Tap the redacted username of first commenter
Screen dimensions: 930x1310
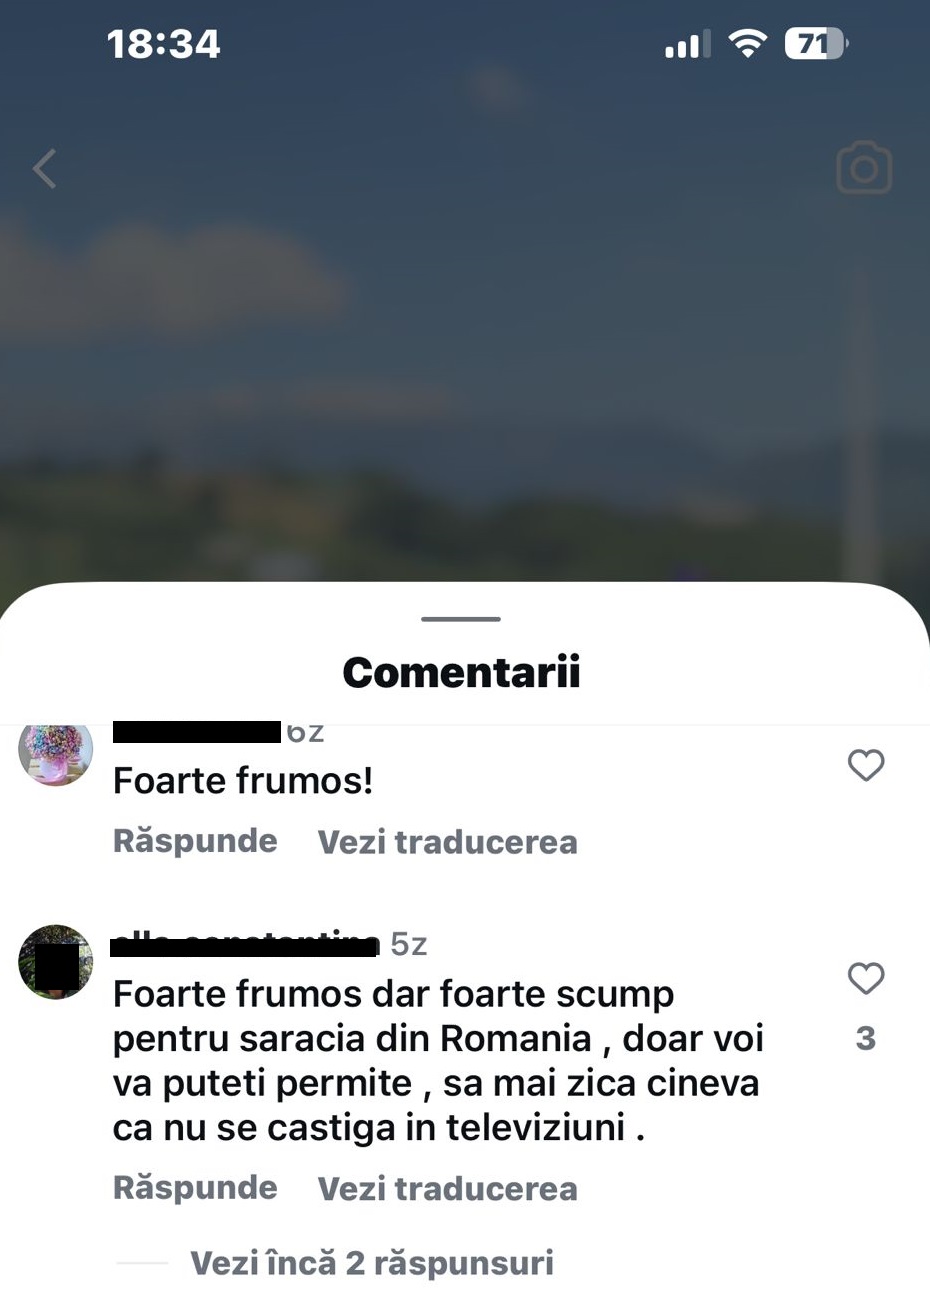196,732
